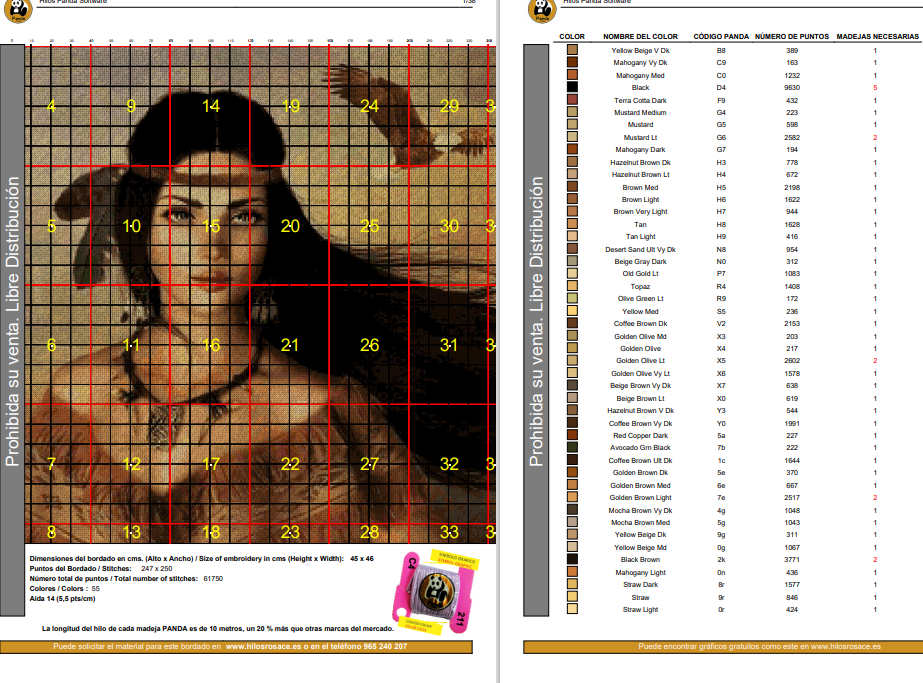Click the color name 'Coffee Brown Dk'
This screenshot has height=683, width=923.
[x=640, y=323]
